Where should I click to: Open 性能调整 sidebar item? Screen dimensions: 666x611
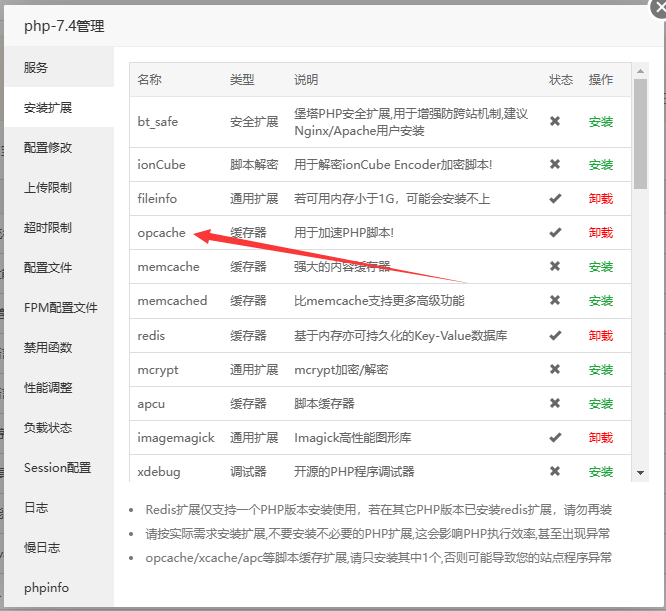coord(59,387)
